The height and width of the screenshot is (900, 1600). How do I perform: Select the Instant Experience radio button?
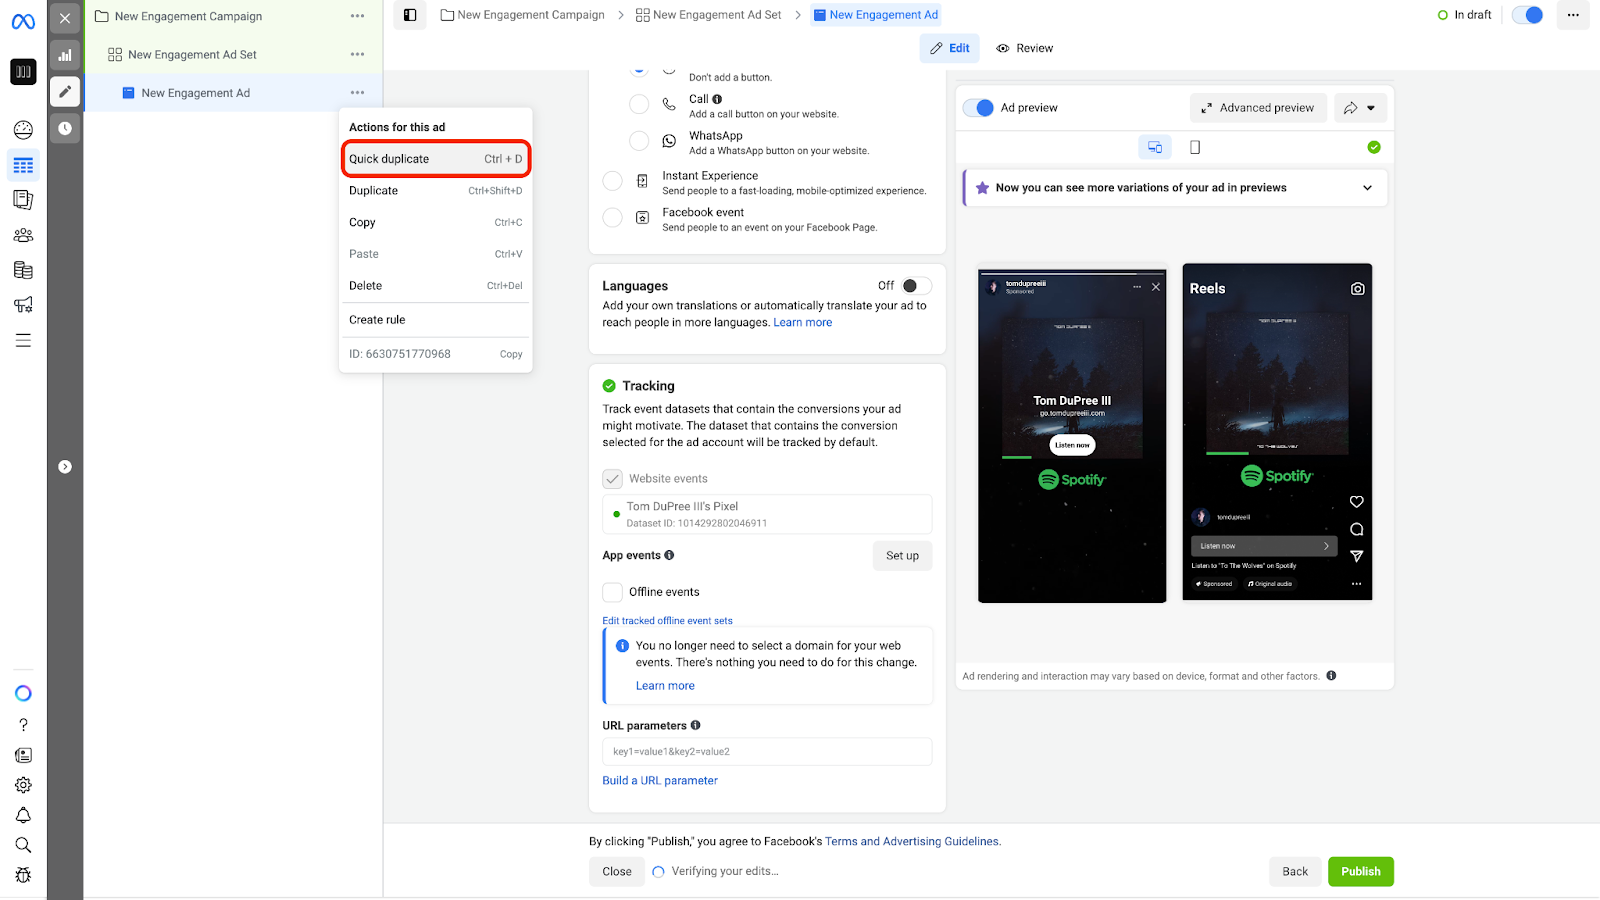point(613,181)
